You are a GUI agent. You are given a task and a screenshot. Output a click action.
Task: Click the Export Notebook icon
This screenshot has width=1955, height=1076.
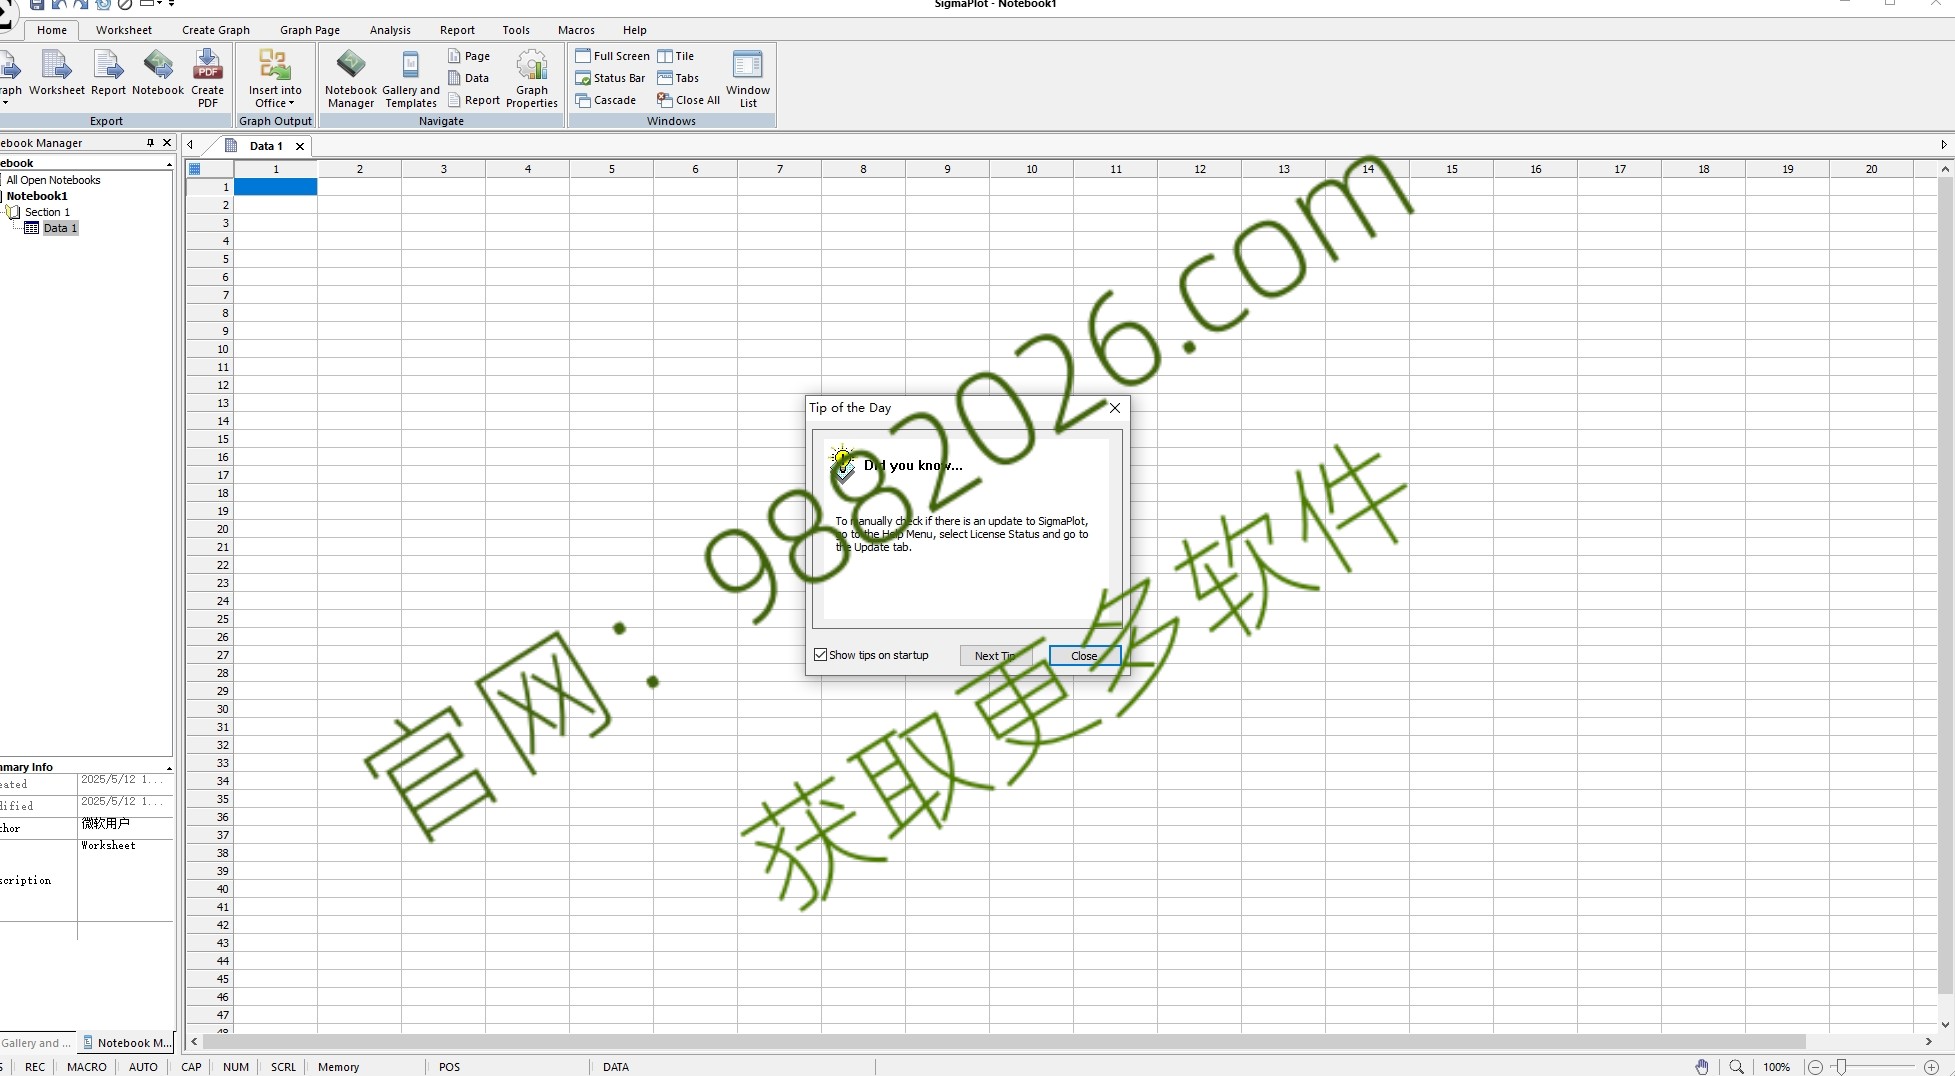158,73
